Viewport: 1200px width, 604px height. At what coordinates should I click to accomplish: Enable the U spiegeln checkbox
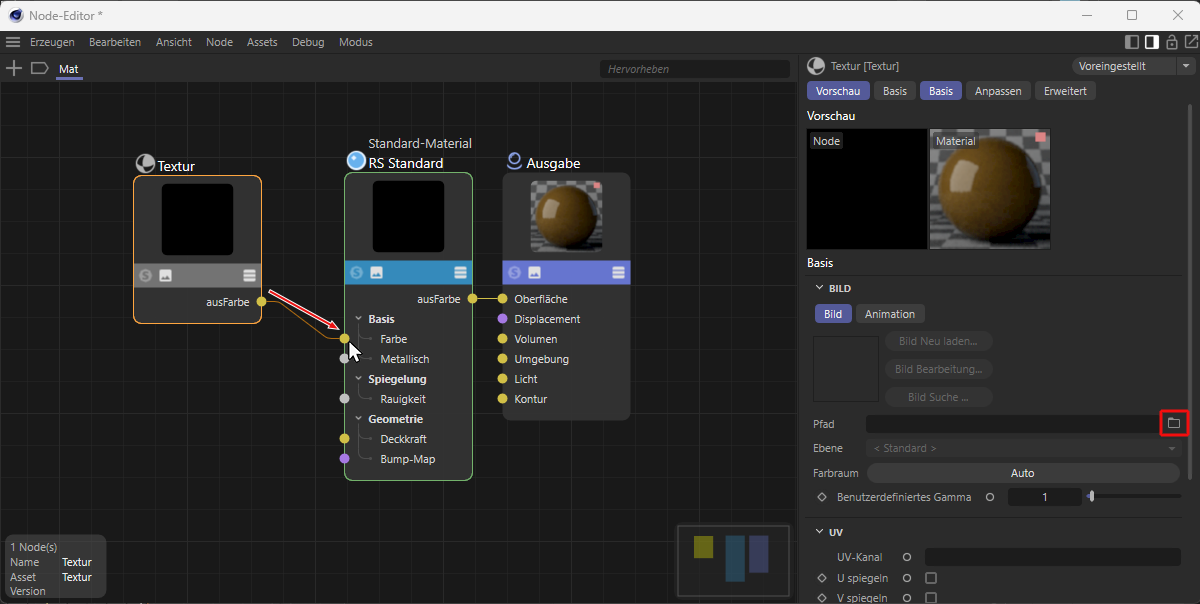(x=931, y=578)
